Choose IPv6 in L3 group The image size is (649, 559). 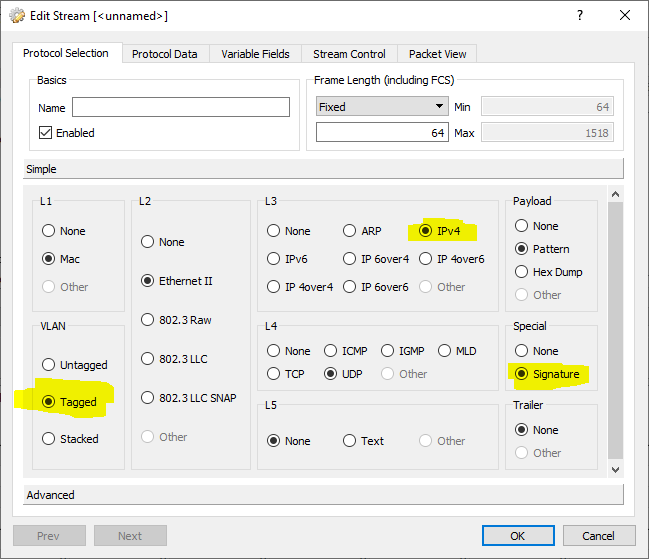[x=274, y=258]
